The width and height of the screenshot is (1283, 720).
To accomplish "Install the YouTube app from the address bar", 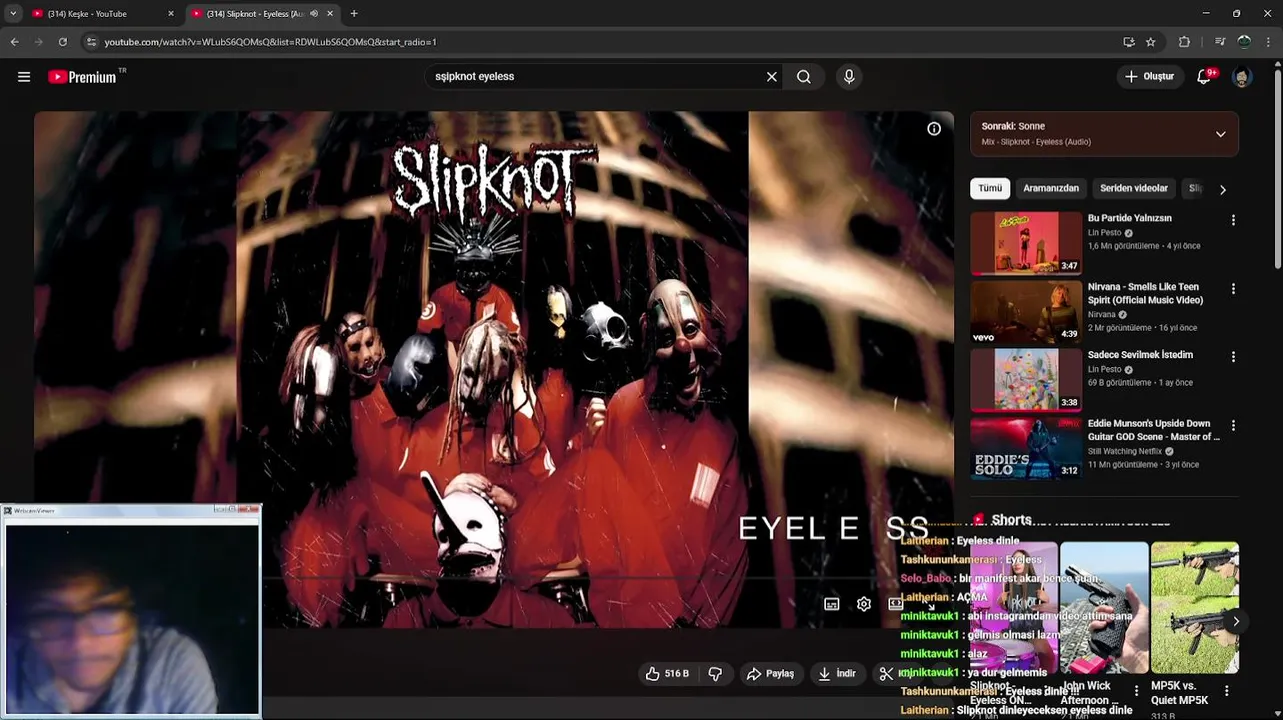I will [x=1129, y=42].
